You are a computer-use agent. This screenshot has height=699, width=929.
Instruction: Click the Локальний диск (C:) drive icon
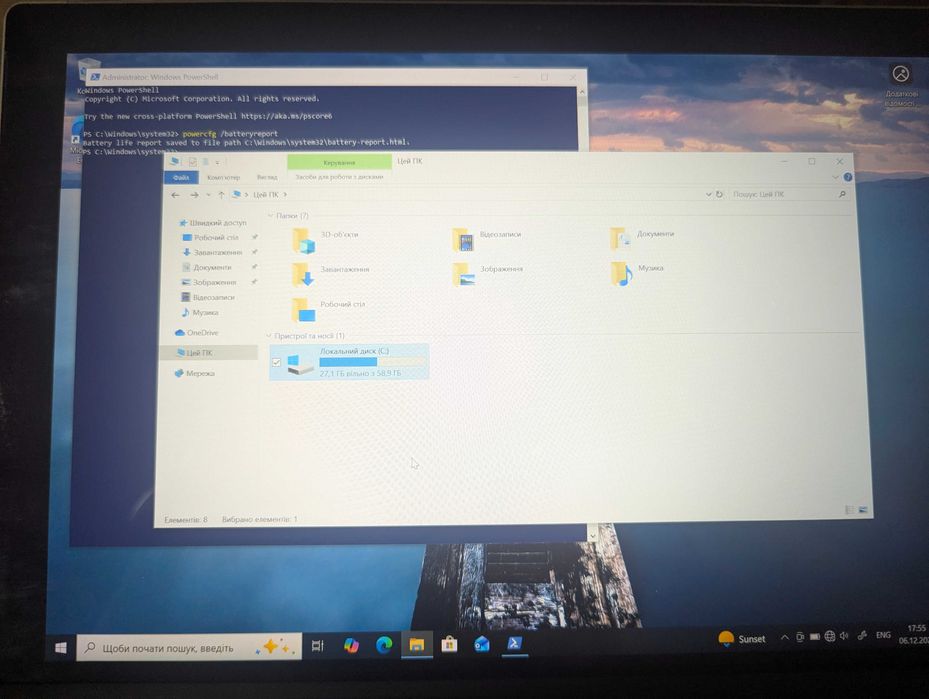(x=300, y=363)
